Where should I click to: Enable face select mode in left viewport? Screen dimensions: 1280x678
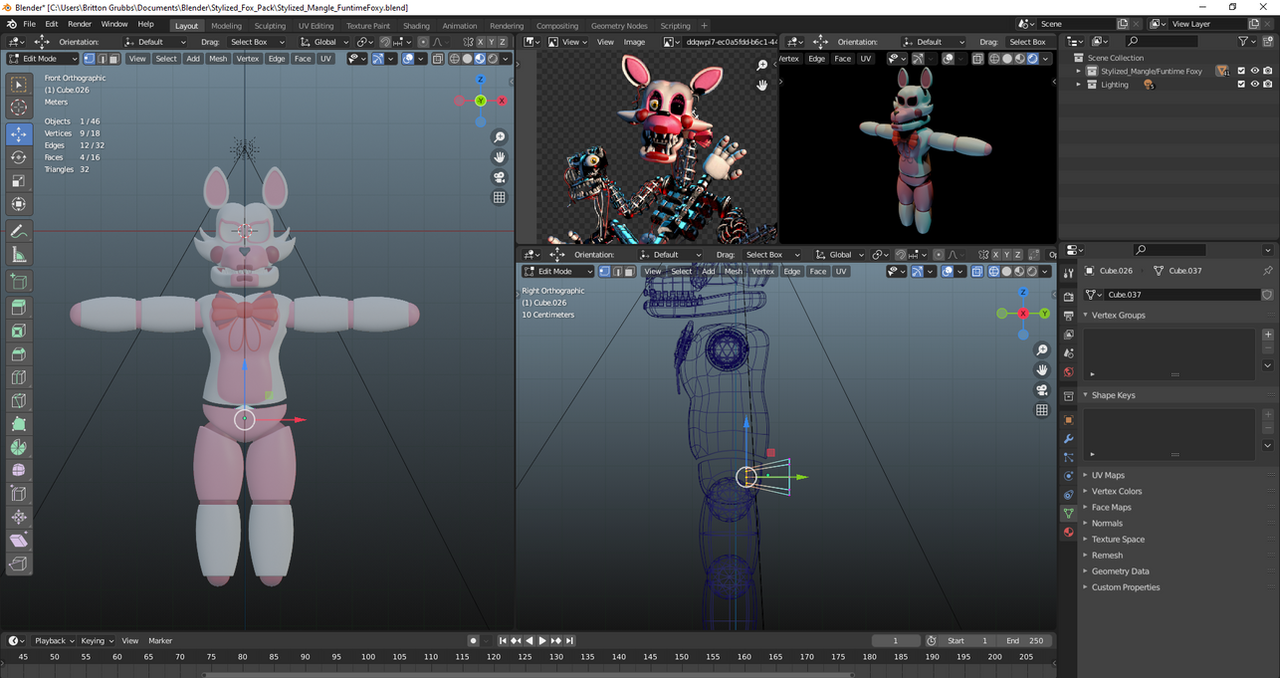click(x=113, y=59)
